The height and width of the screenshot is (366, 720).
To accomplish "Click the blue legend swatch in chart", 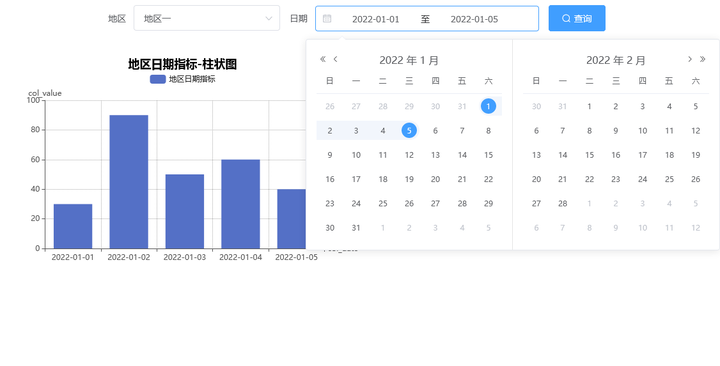I will point(158,79).
